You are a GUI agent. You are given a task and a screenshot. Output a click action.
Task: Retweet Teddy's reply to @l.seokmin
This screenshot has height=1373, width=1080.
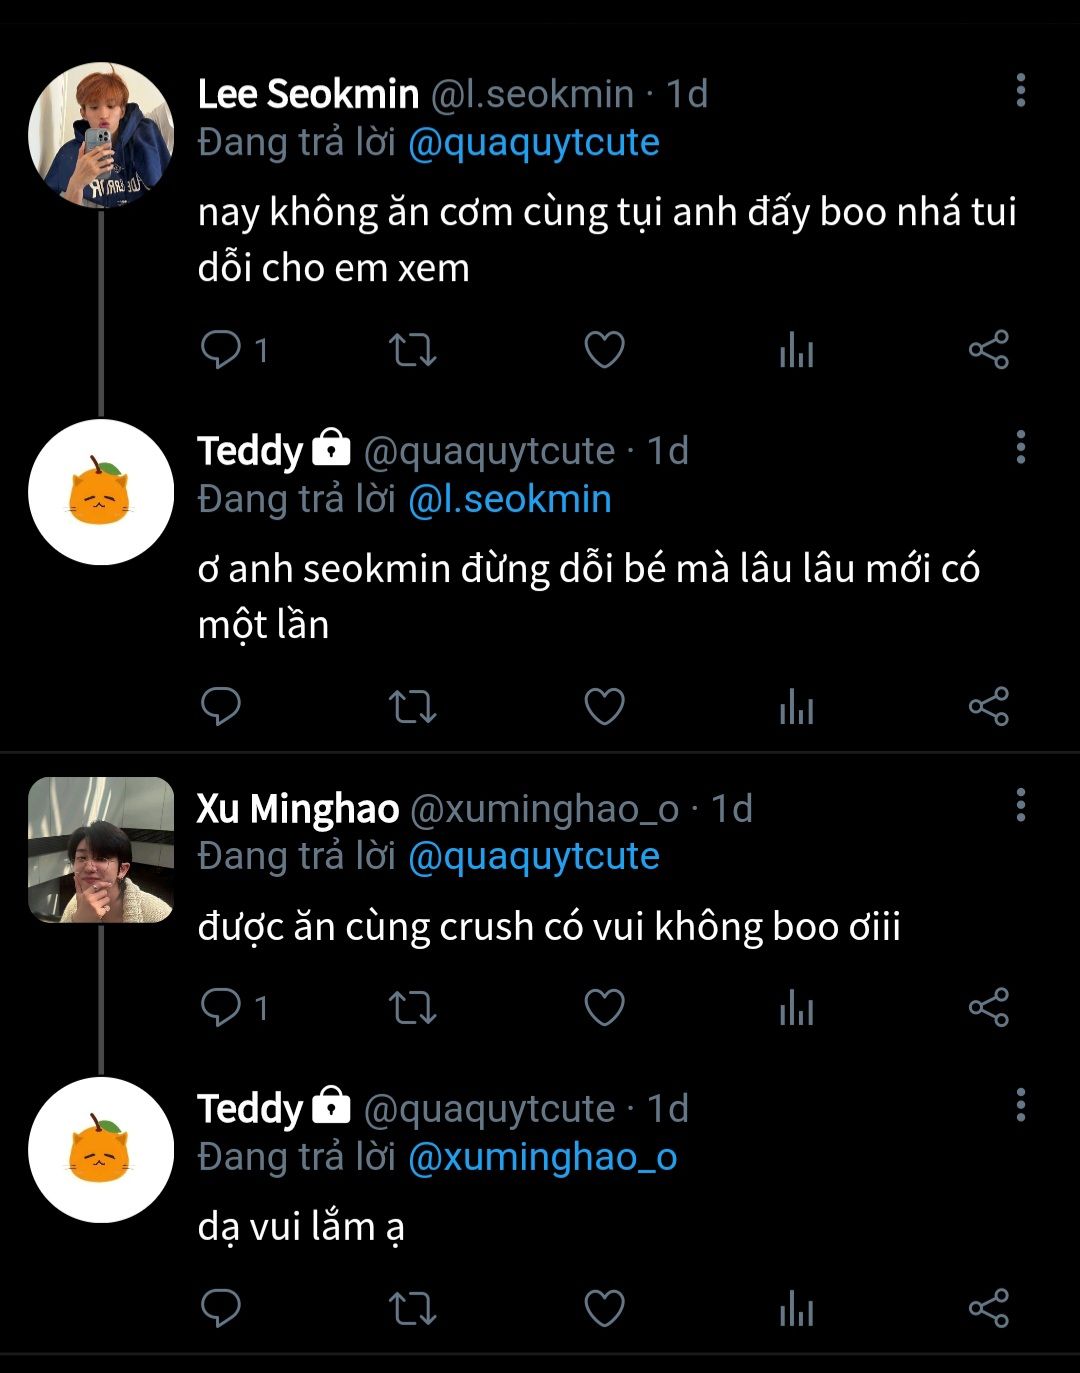tap(412, 707)
